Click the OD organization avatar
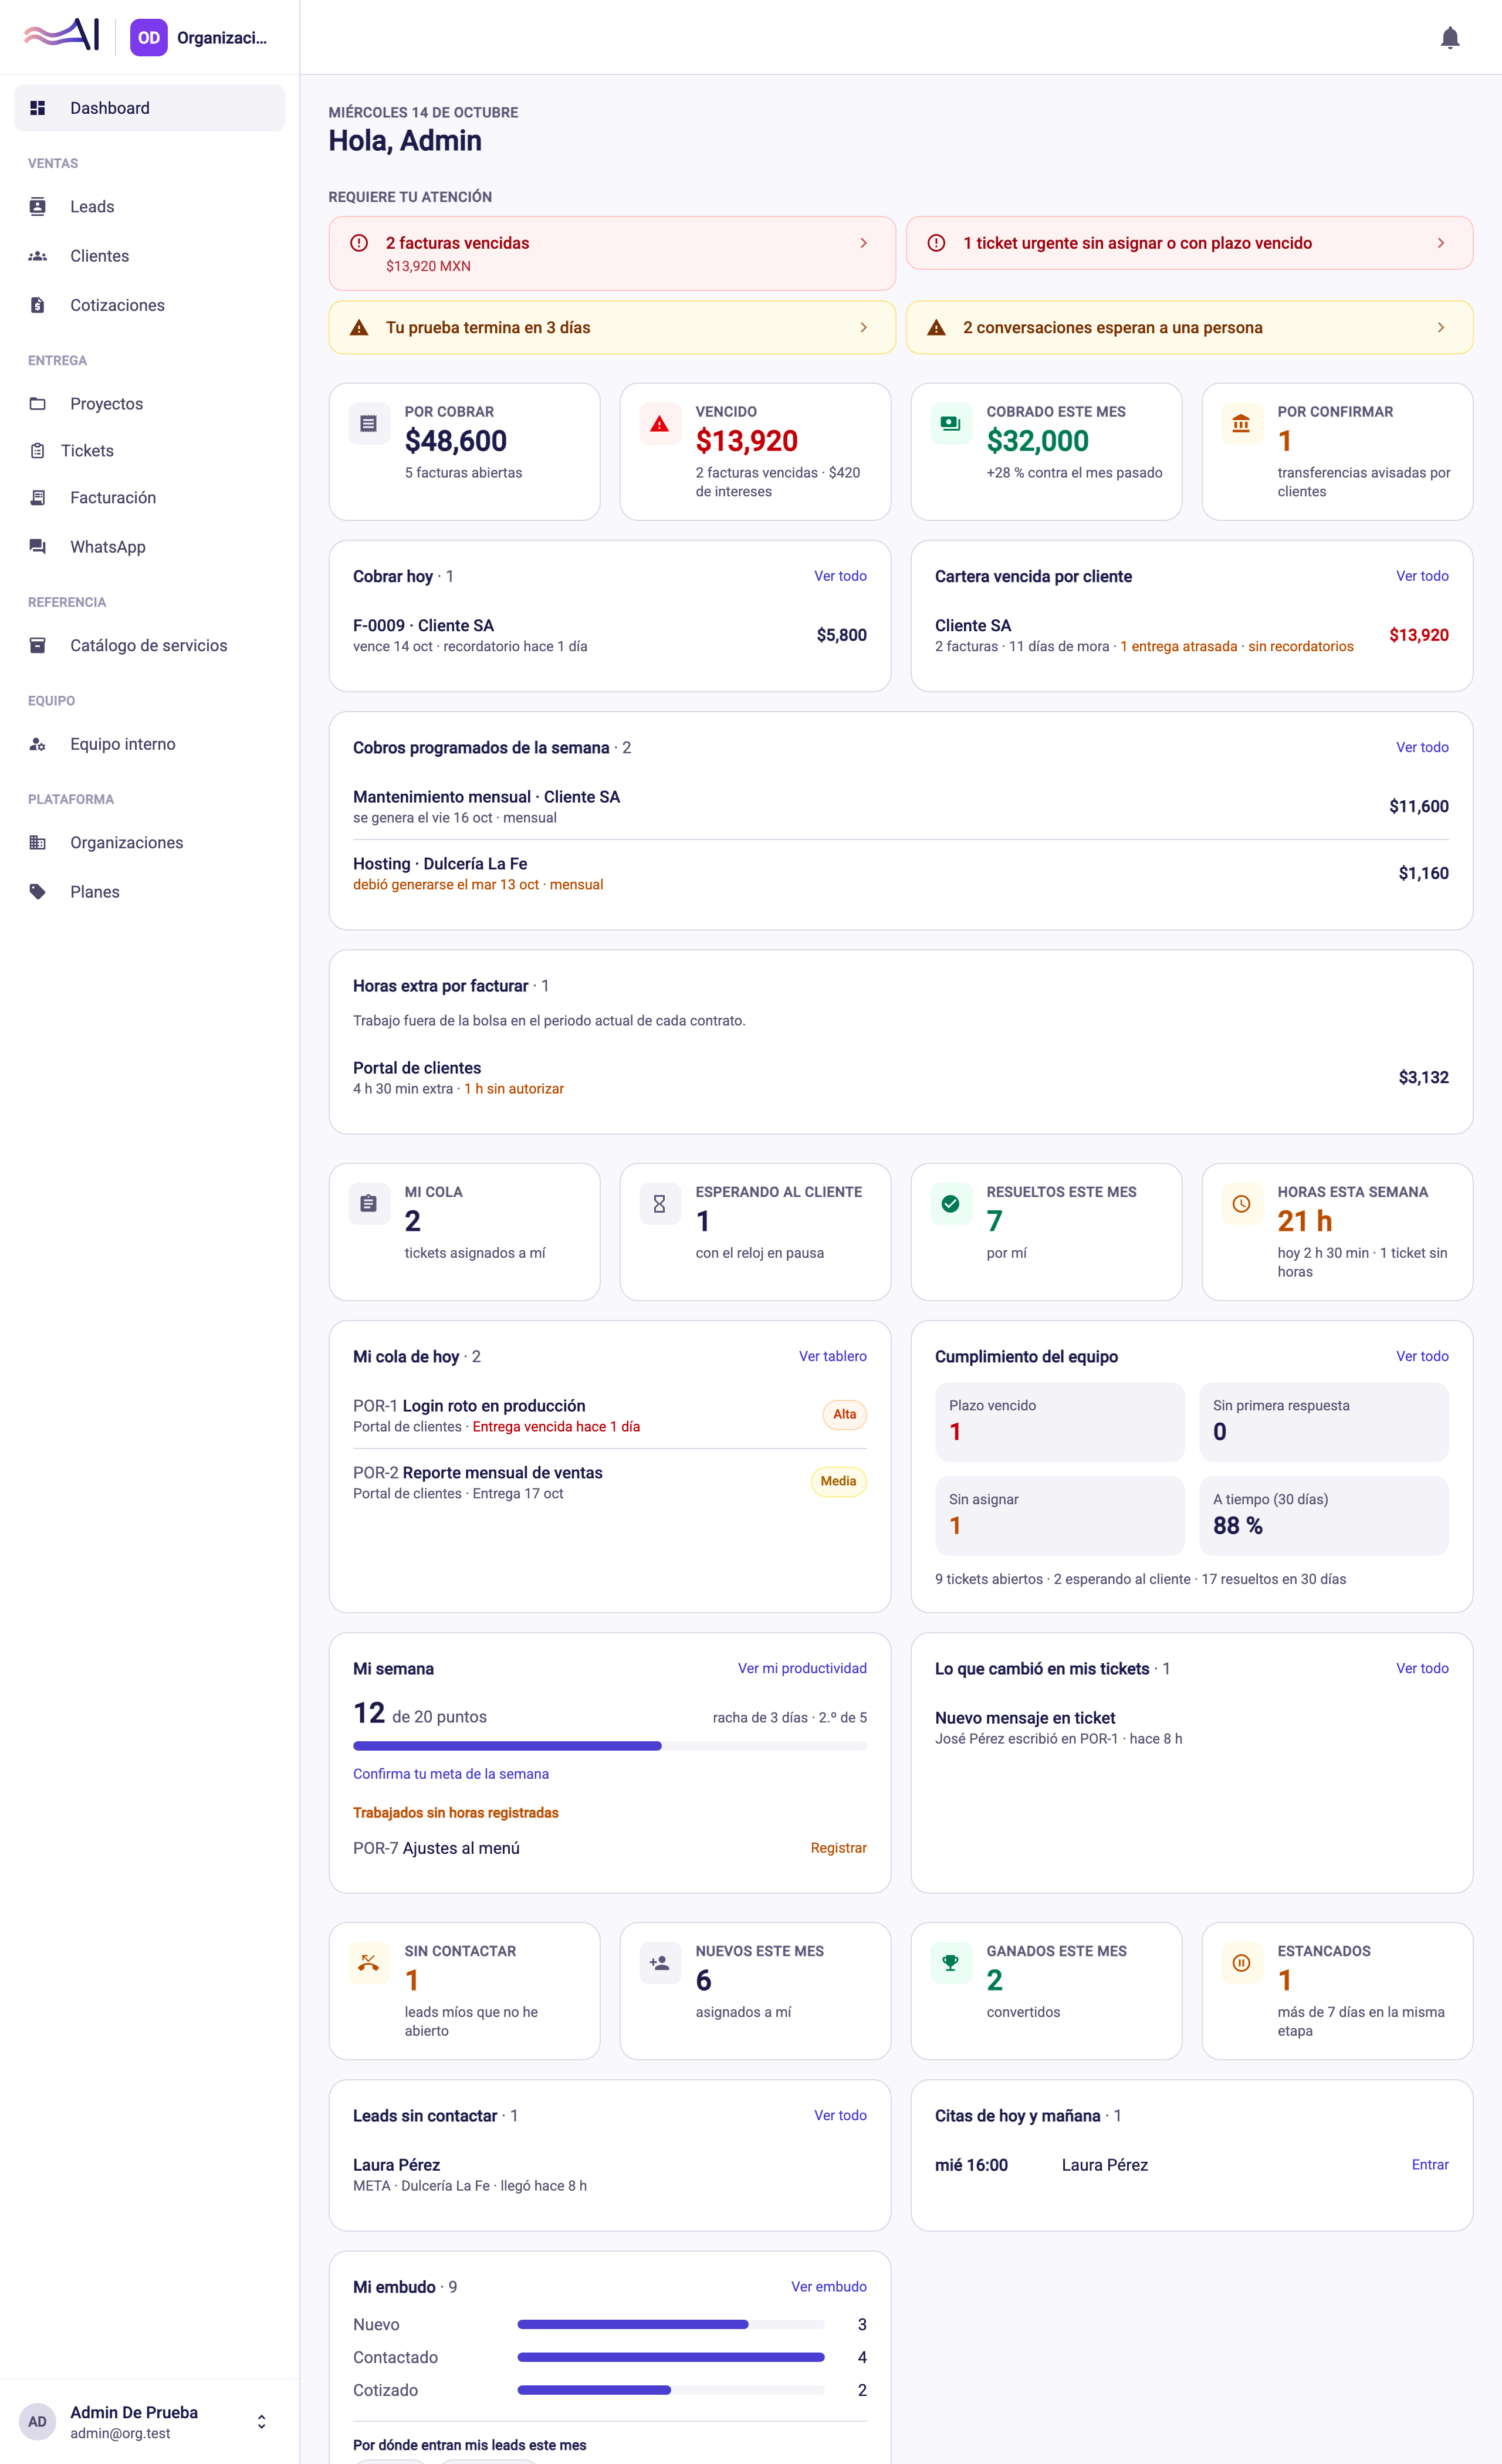 click(x=149, y=38)
